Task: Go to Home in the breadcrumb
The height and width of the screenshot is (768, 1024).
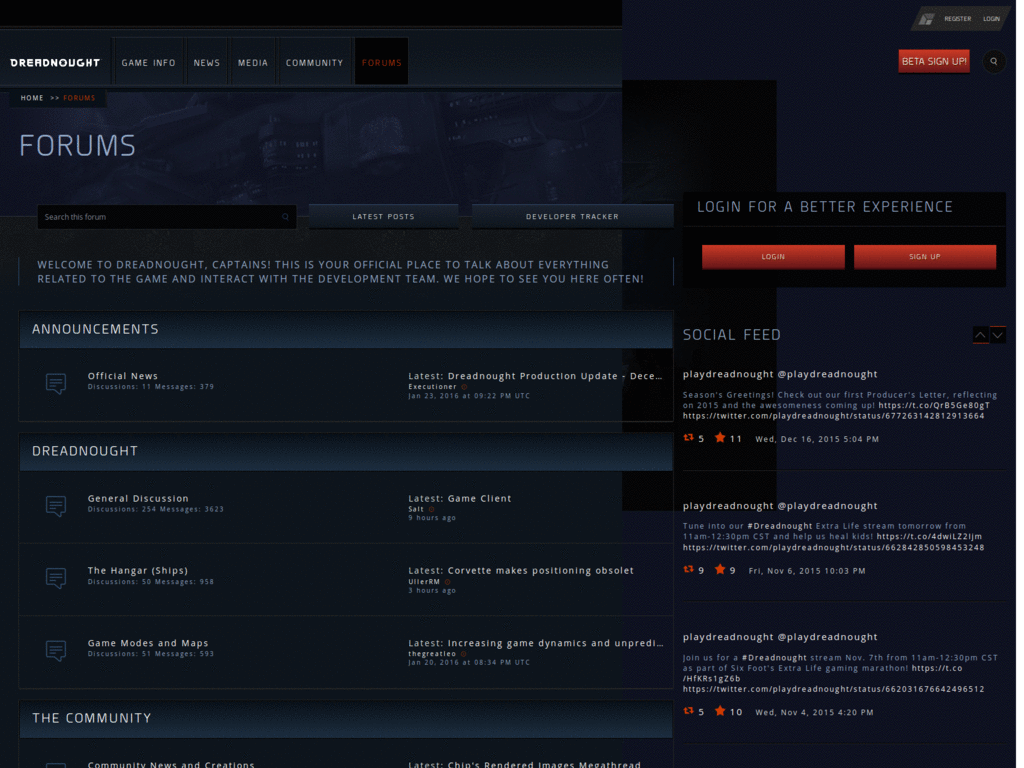Action: point(32,98)
